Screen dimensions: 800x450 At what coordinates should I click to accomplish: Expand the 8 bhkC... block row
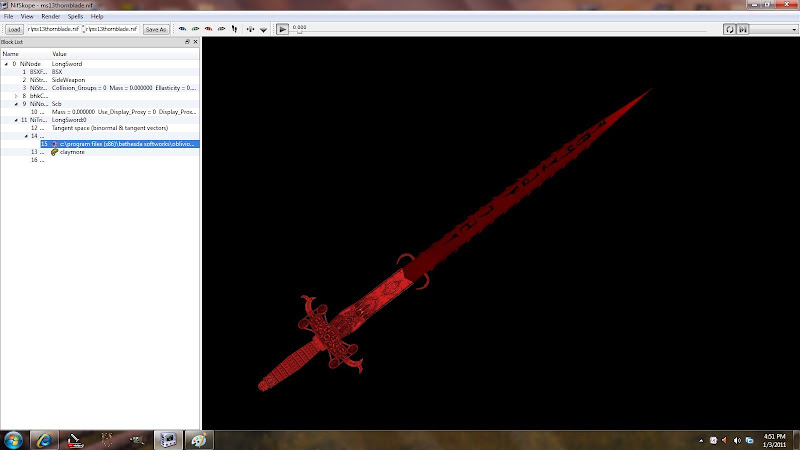(x=16, y=96)
